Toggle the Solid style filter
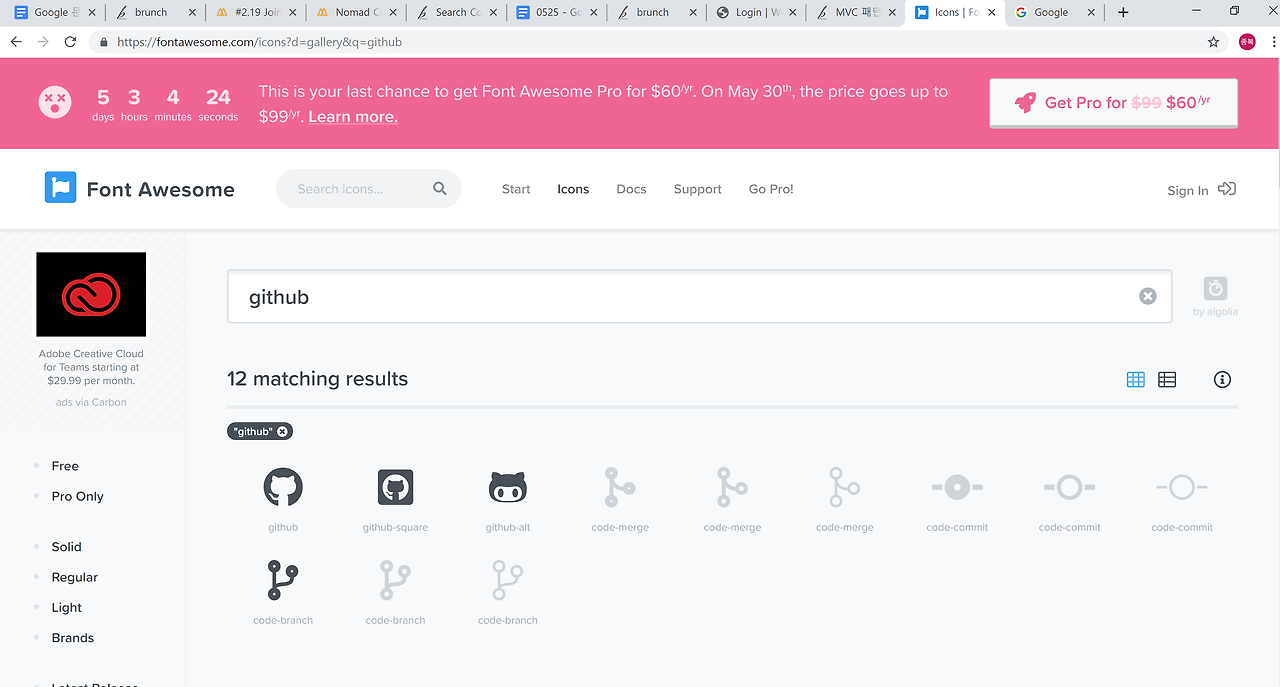This screenshot has height=687, width=1280. point(66,547)
